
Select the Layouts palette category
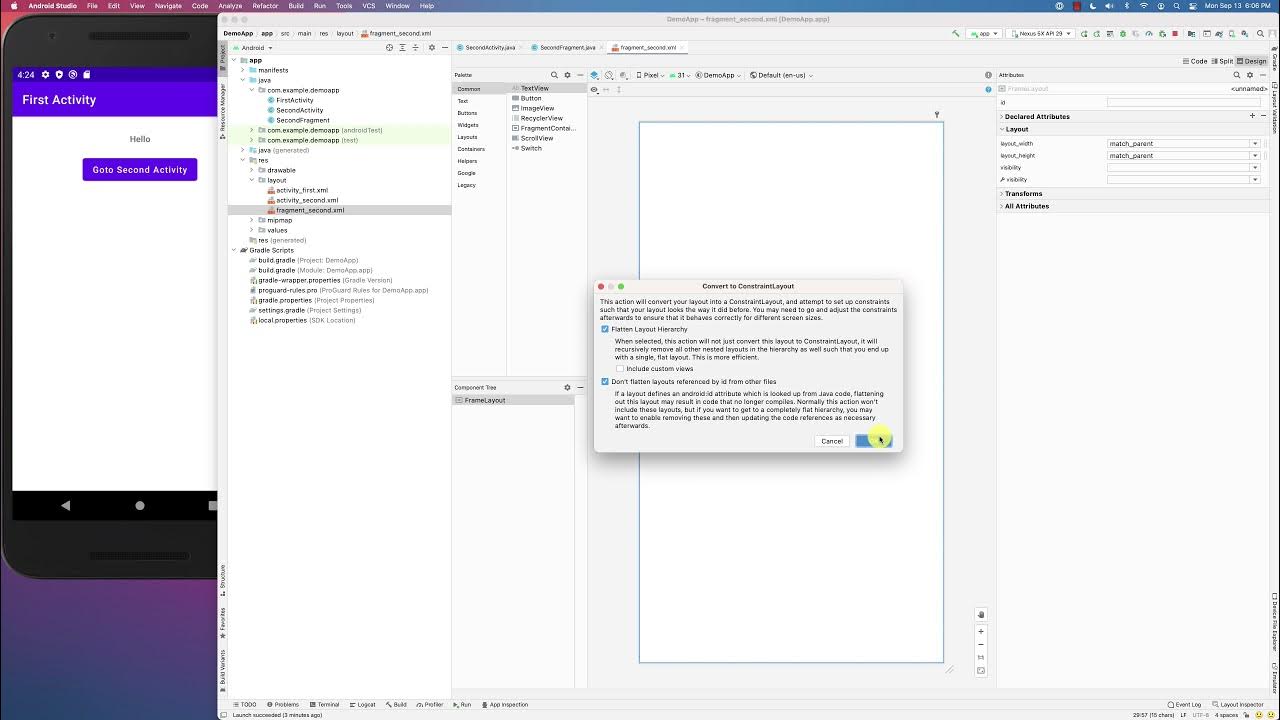(468, 137)
